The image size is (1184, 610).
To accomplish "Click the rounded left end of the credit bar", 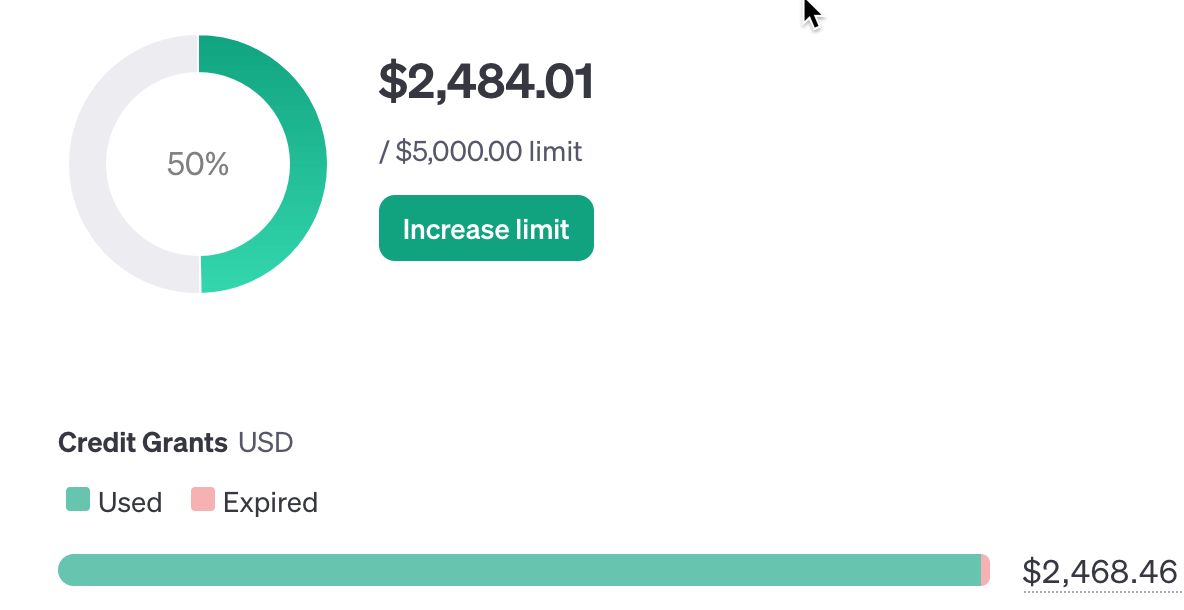I will click(68, 570).
